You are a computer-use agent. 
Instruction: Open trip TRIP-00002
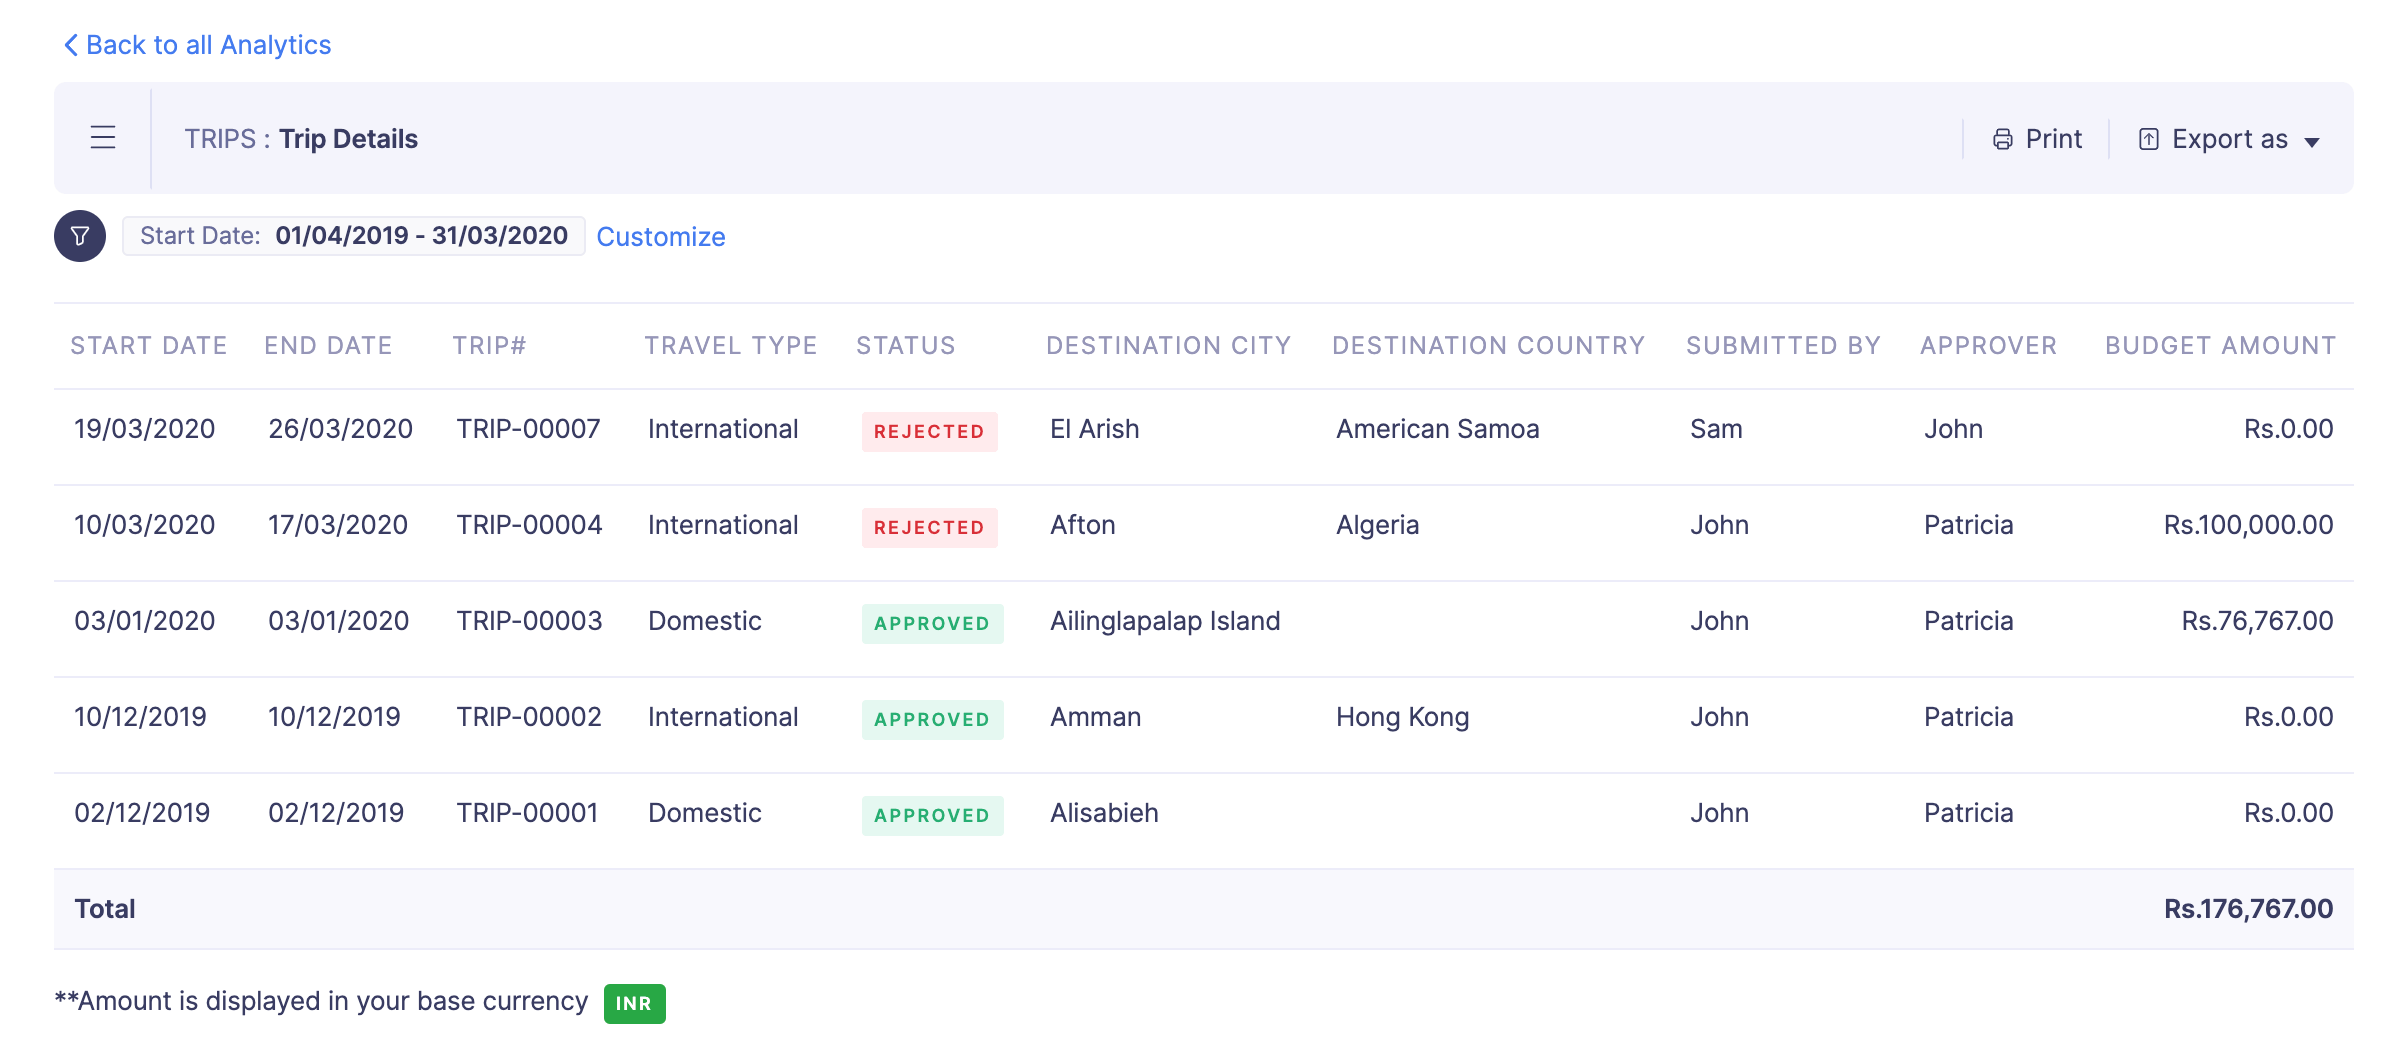(x=529, y=717)
